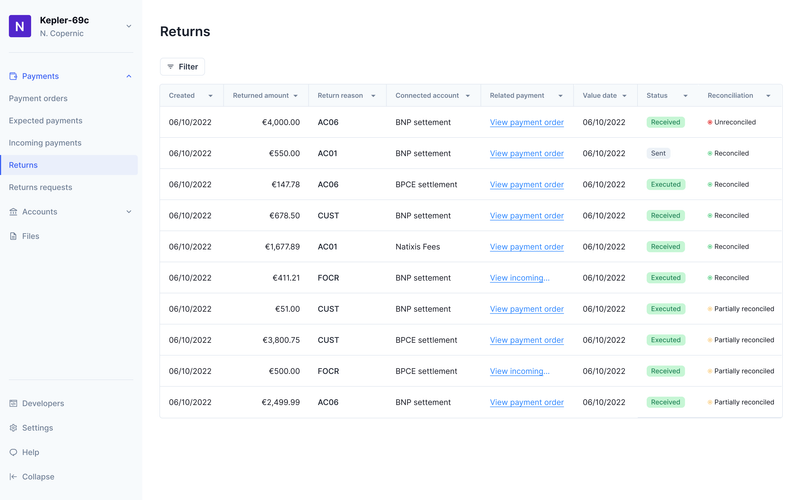
Task: Collapse the Payments section chevron
Action: [x=129, y=77]
